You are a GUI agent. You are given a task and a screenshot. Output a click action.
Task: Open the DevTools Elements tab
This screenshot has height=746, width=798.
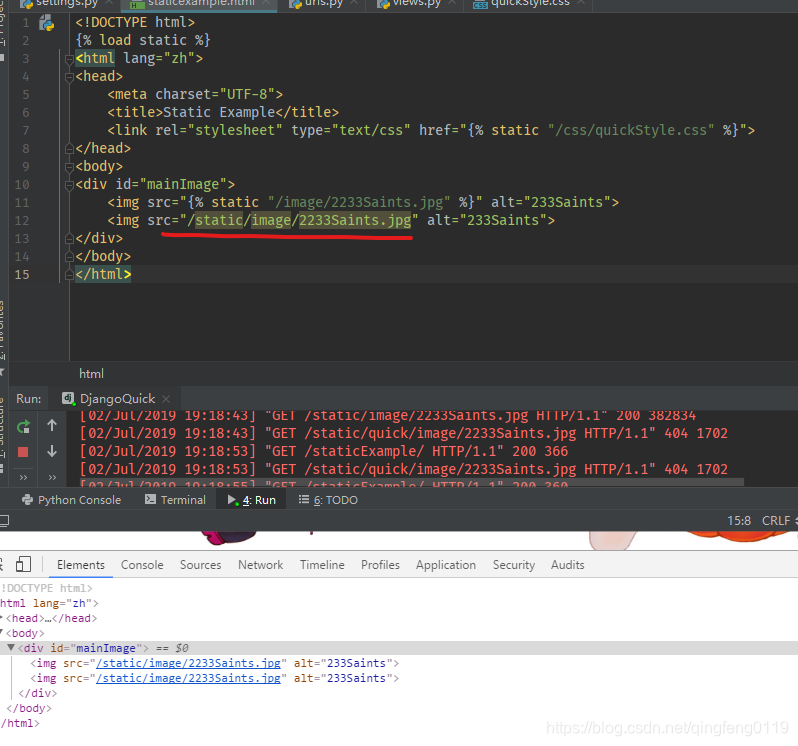point(80,565)
